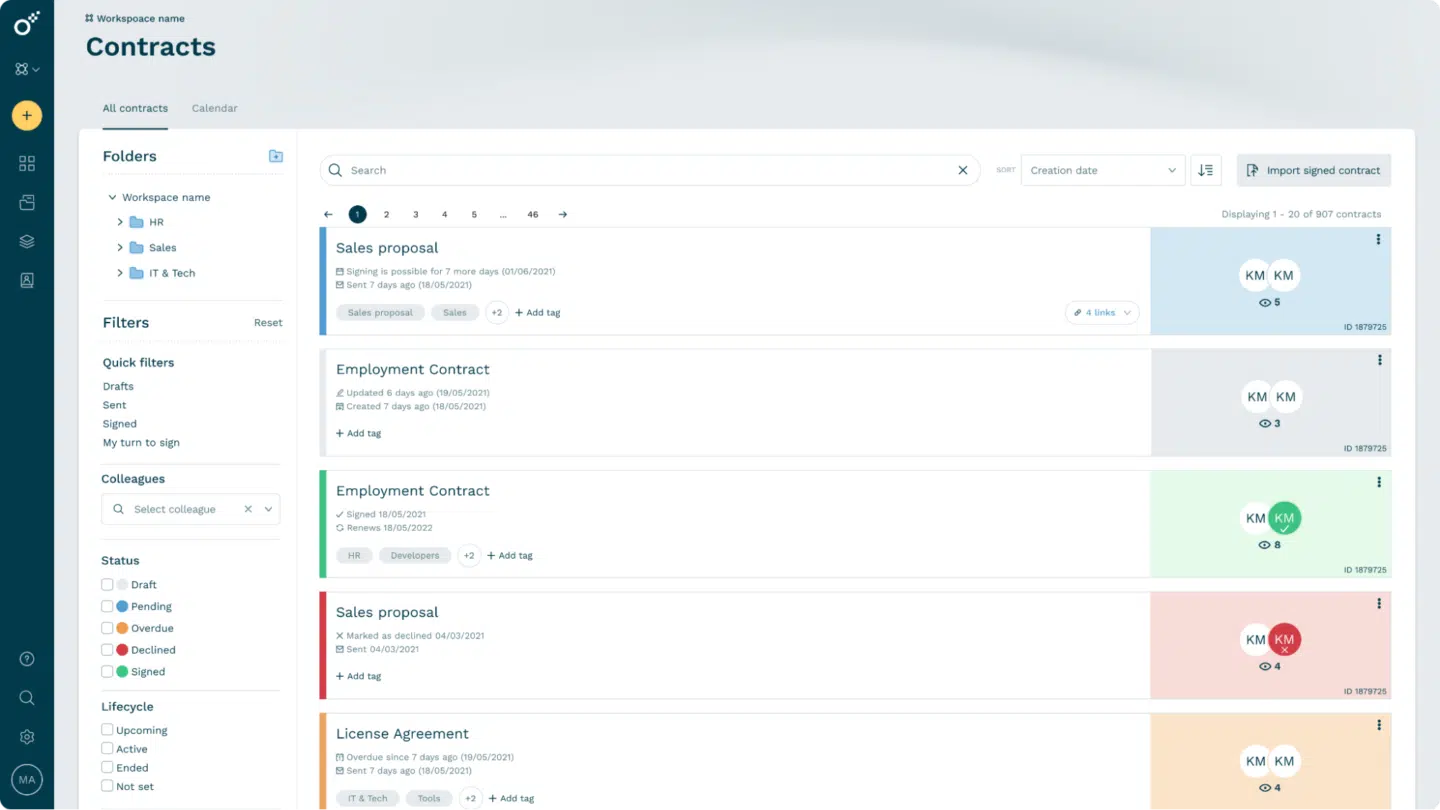The height and width of the screenshot is (810, 1440).
Task: Open the templates layers icon in sidebar
Action: coord(27,241)
